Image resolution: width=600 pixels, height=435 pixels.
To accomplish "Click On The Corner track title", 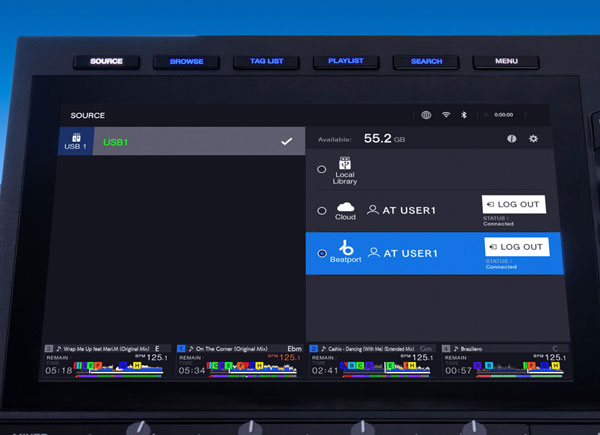I will [x=232, y=349].
